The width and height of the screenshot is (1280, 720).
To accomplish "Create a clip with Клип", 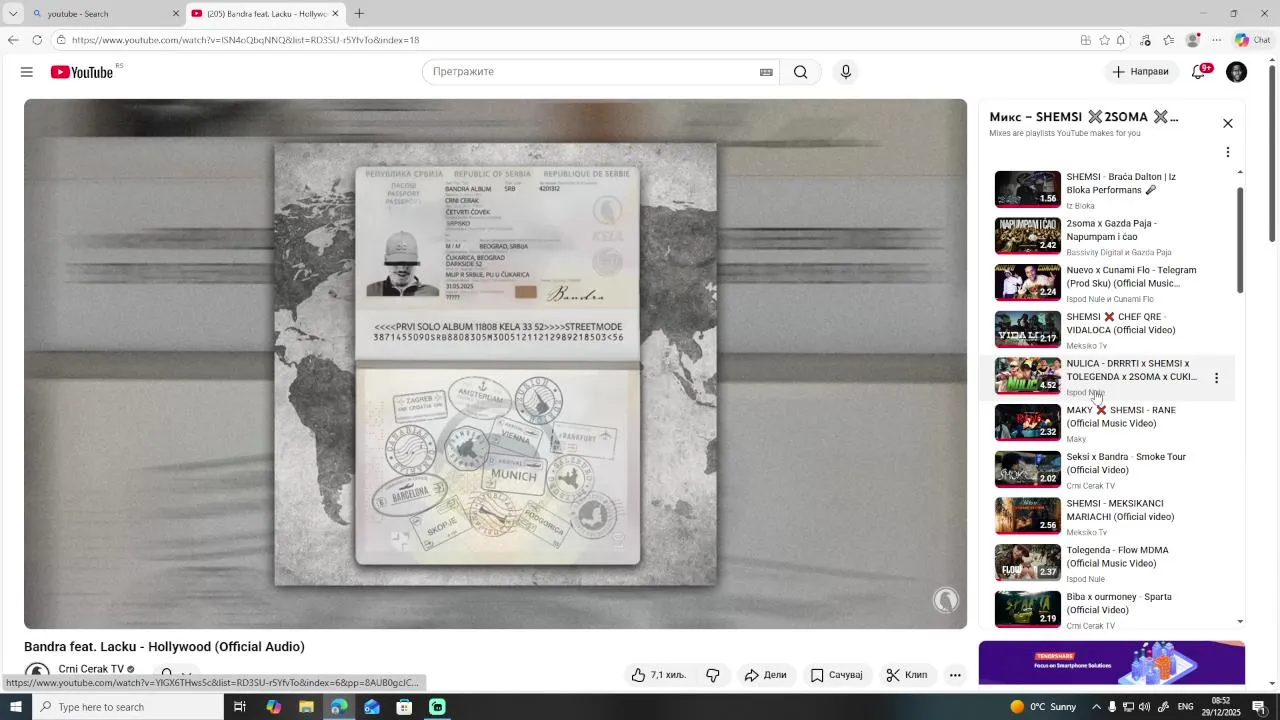I will coord(907,675).
